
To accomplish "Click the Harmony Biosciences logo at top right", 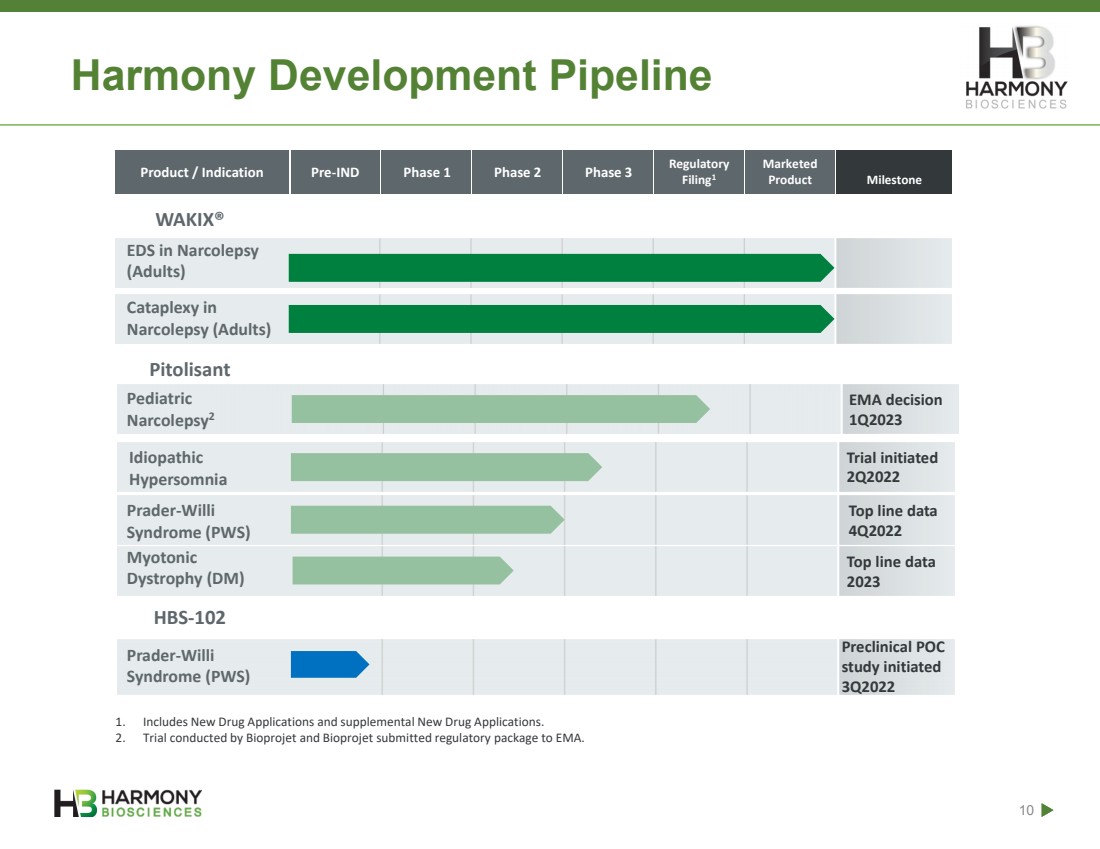I will click(x=1016, y=68).
